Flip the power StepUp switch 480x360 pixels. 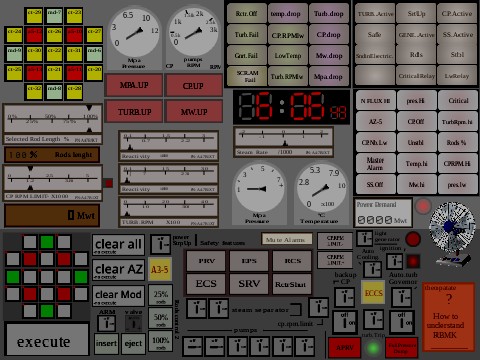point(161,244)
